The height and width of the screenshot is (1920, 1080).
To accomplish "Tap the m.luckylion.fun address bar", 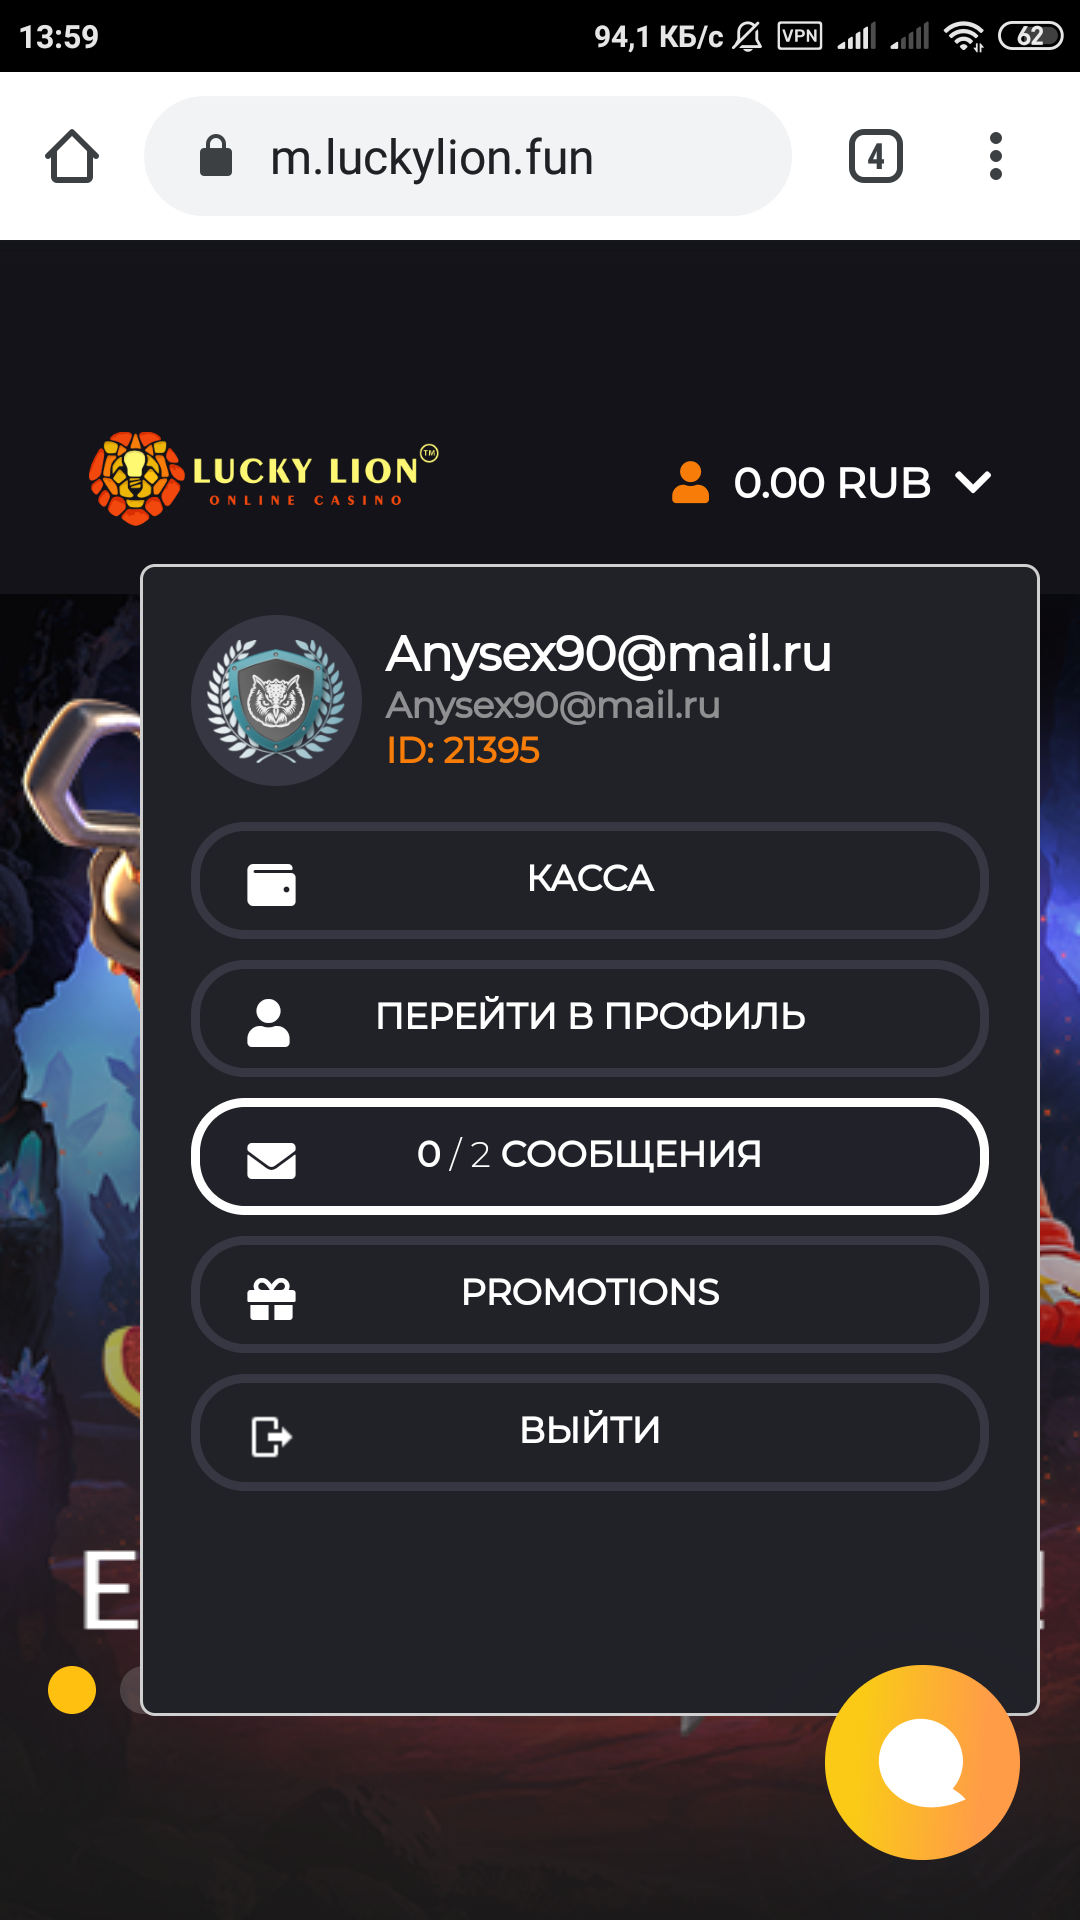I will click(x=468, y=156).
